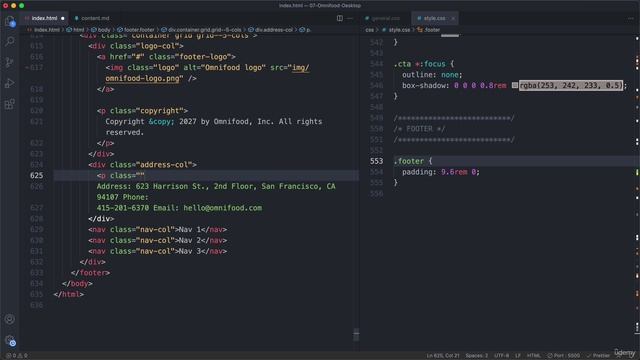Open the Source Control view
This screenshot has width=640, height=360.
(x=10, y=62)
